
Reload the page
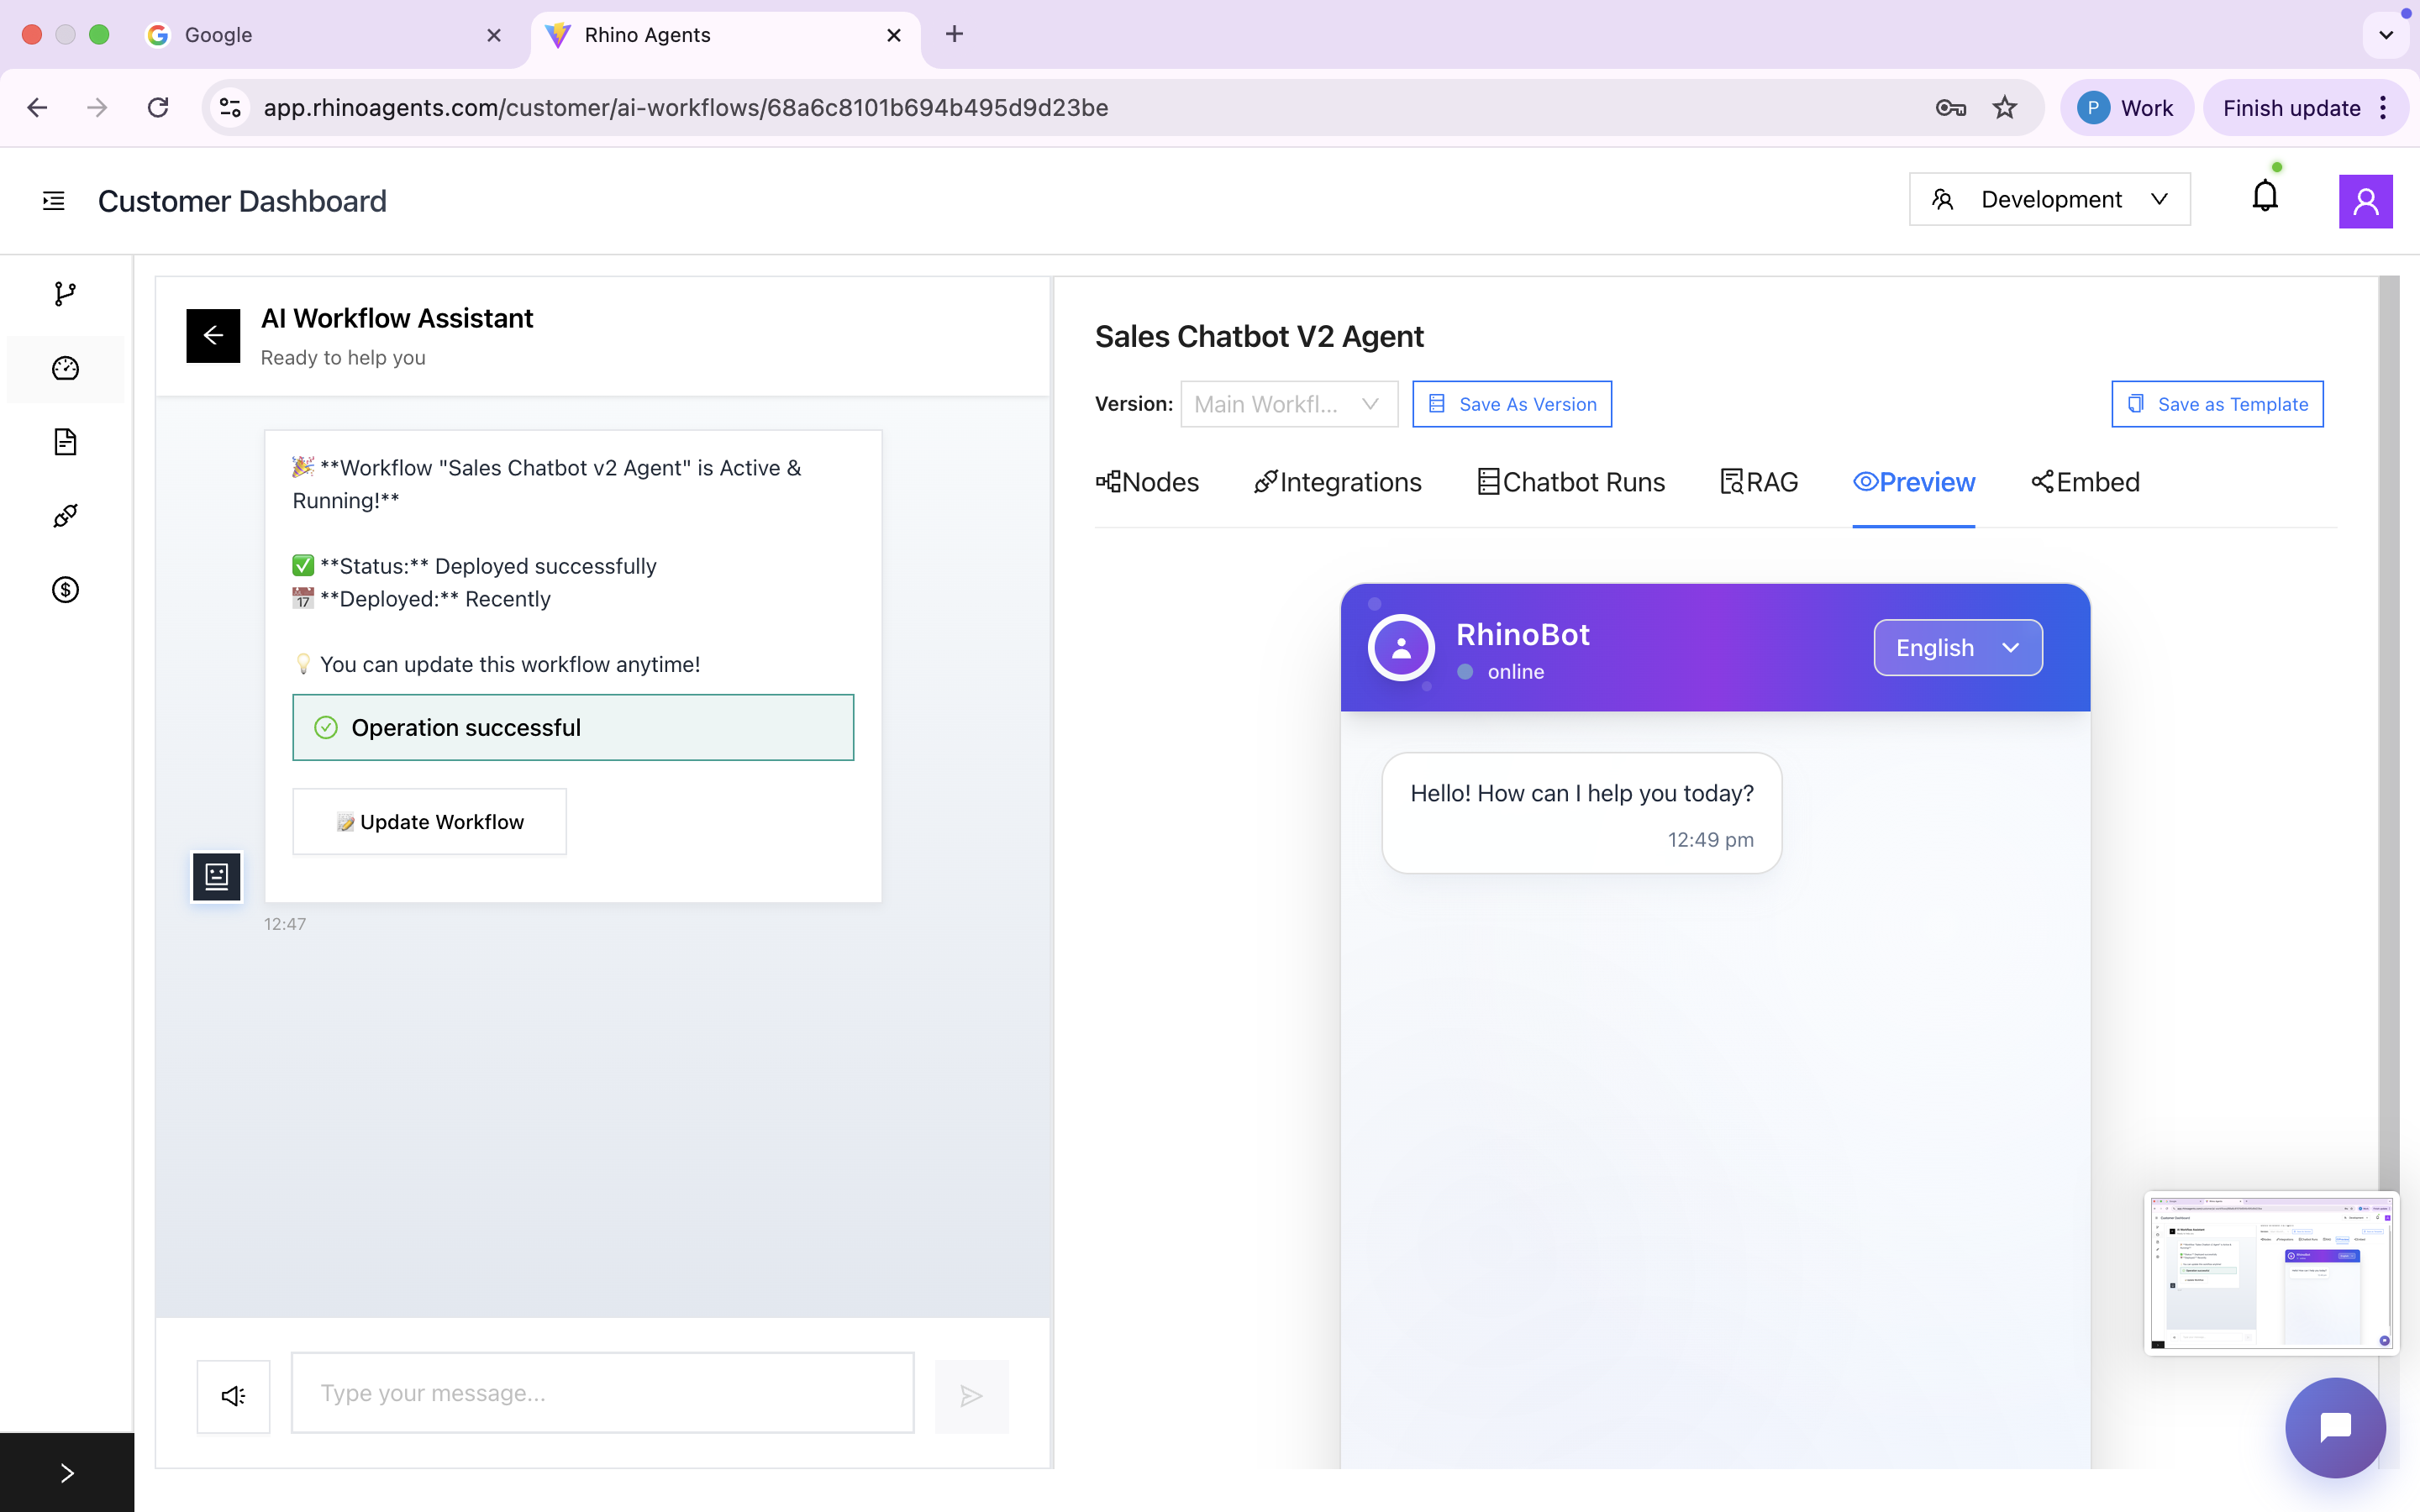pyautogui.click(x=158, y=107)
